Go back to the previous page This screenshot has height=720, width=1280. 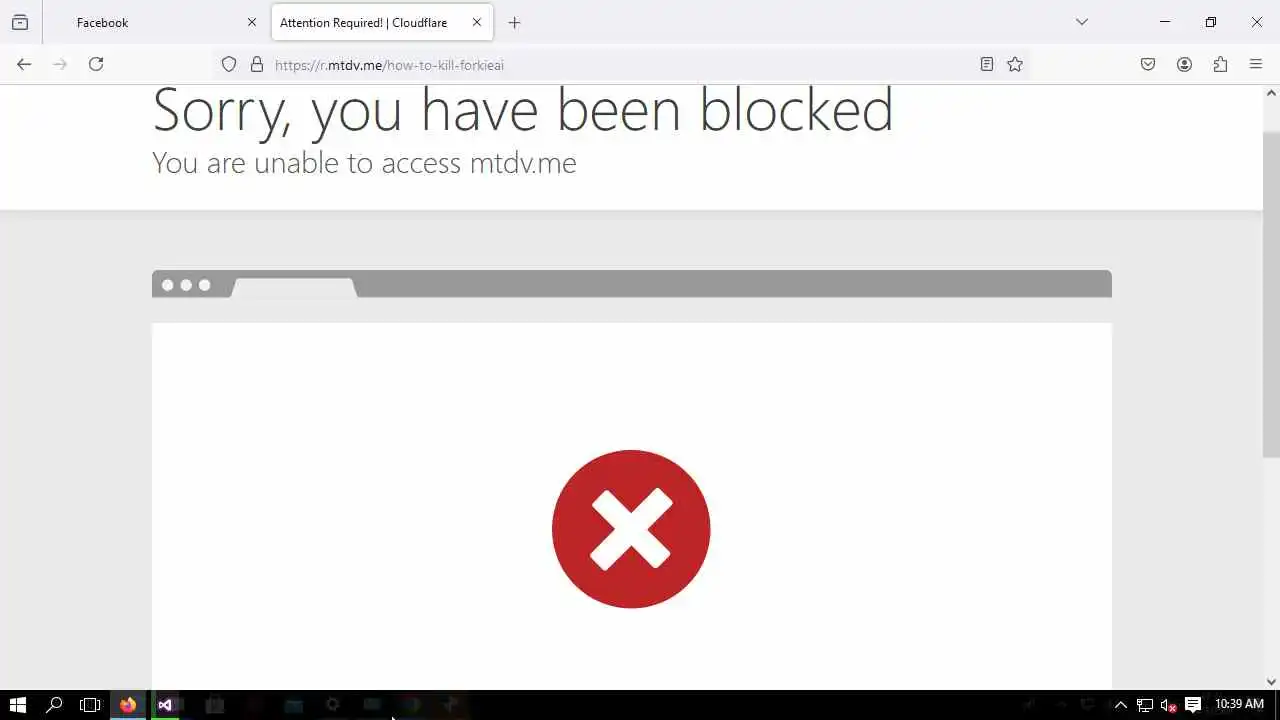tap(24, 64)
